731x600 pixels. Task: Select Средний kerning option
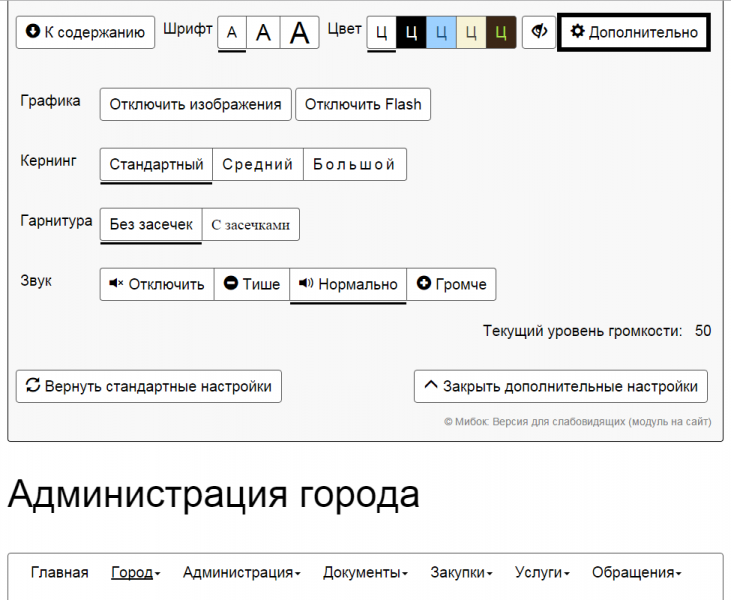pos(258,165)
